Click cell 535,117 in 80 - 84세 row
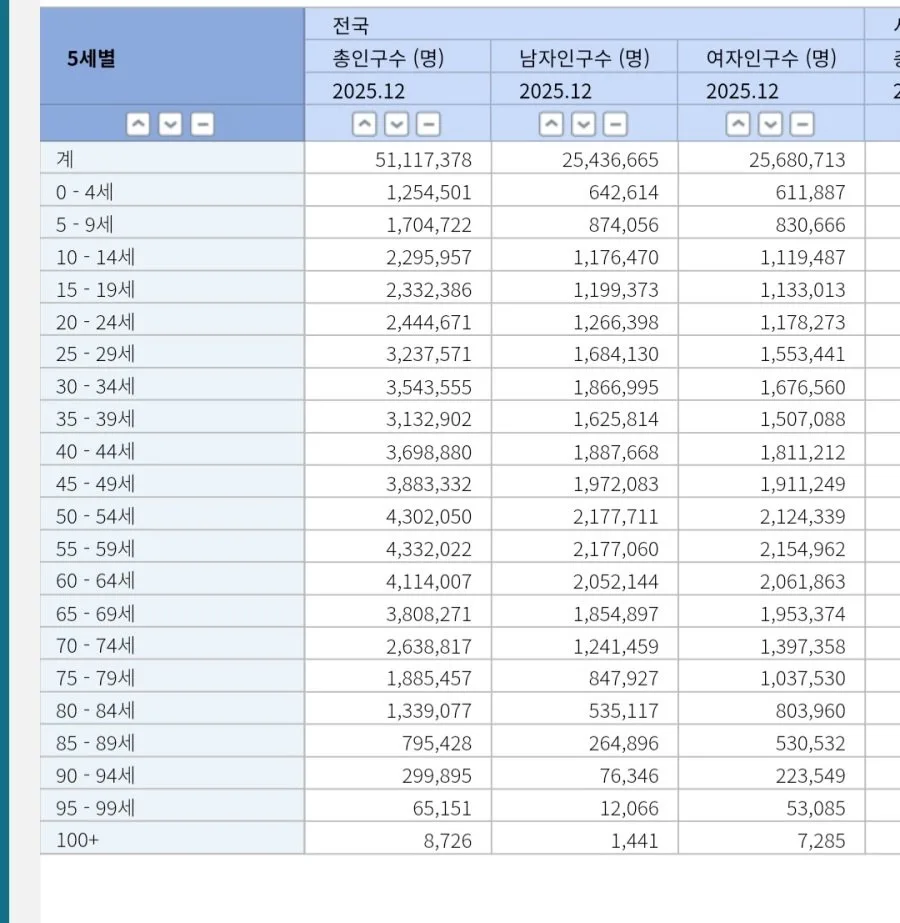Viewport: 900px width, 923px height. 584,709
